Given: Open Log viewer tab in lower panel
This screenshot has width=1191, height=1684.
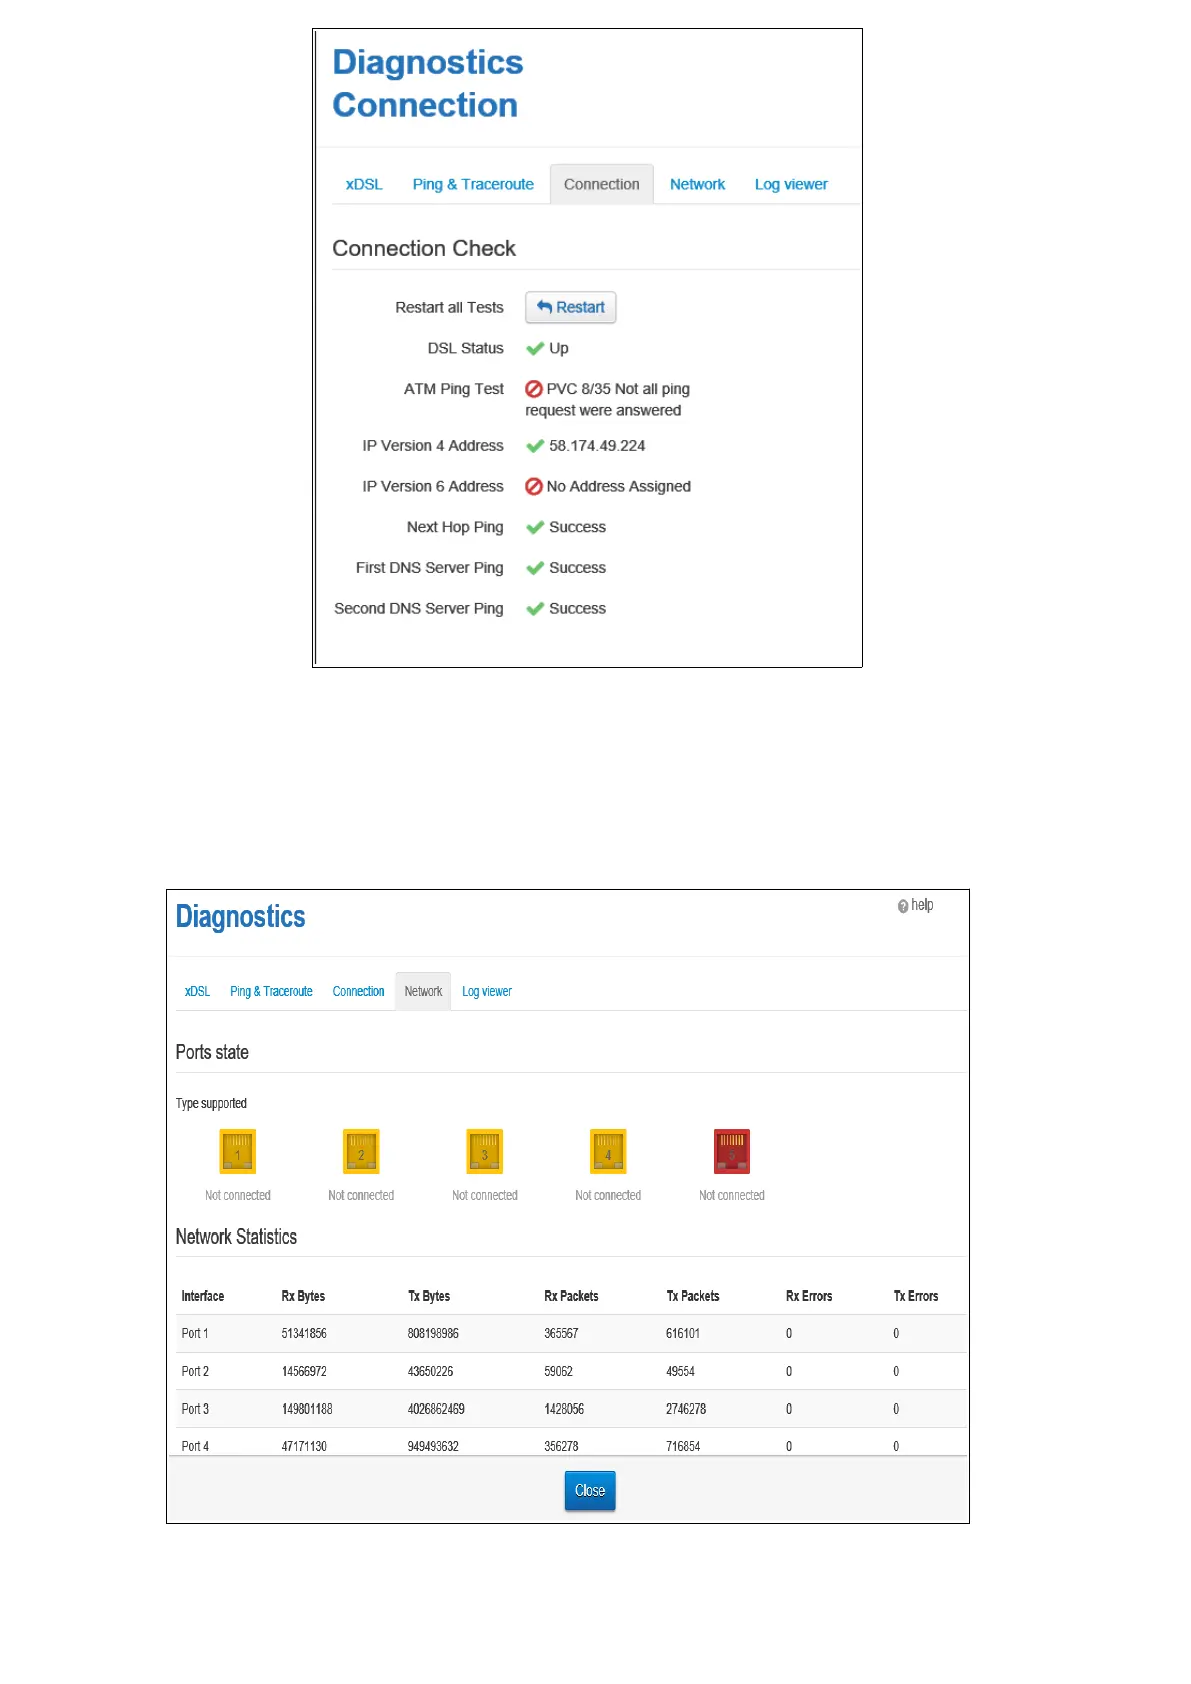Looking at the screenshot, I should [487, 992].
